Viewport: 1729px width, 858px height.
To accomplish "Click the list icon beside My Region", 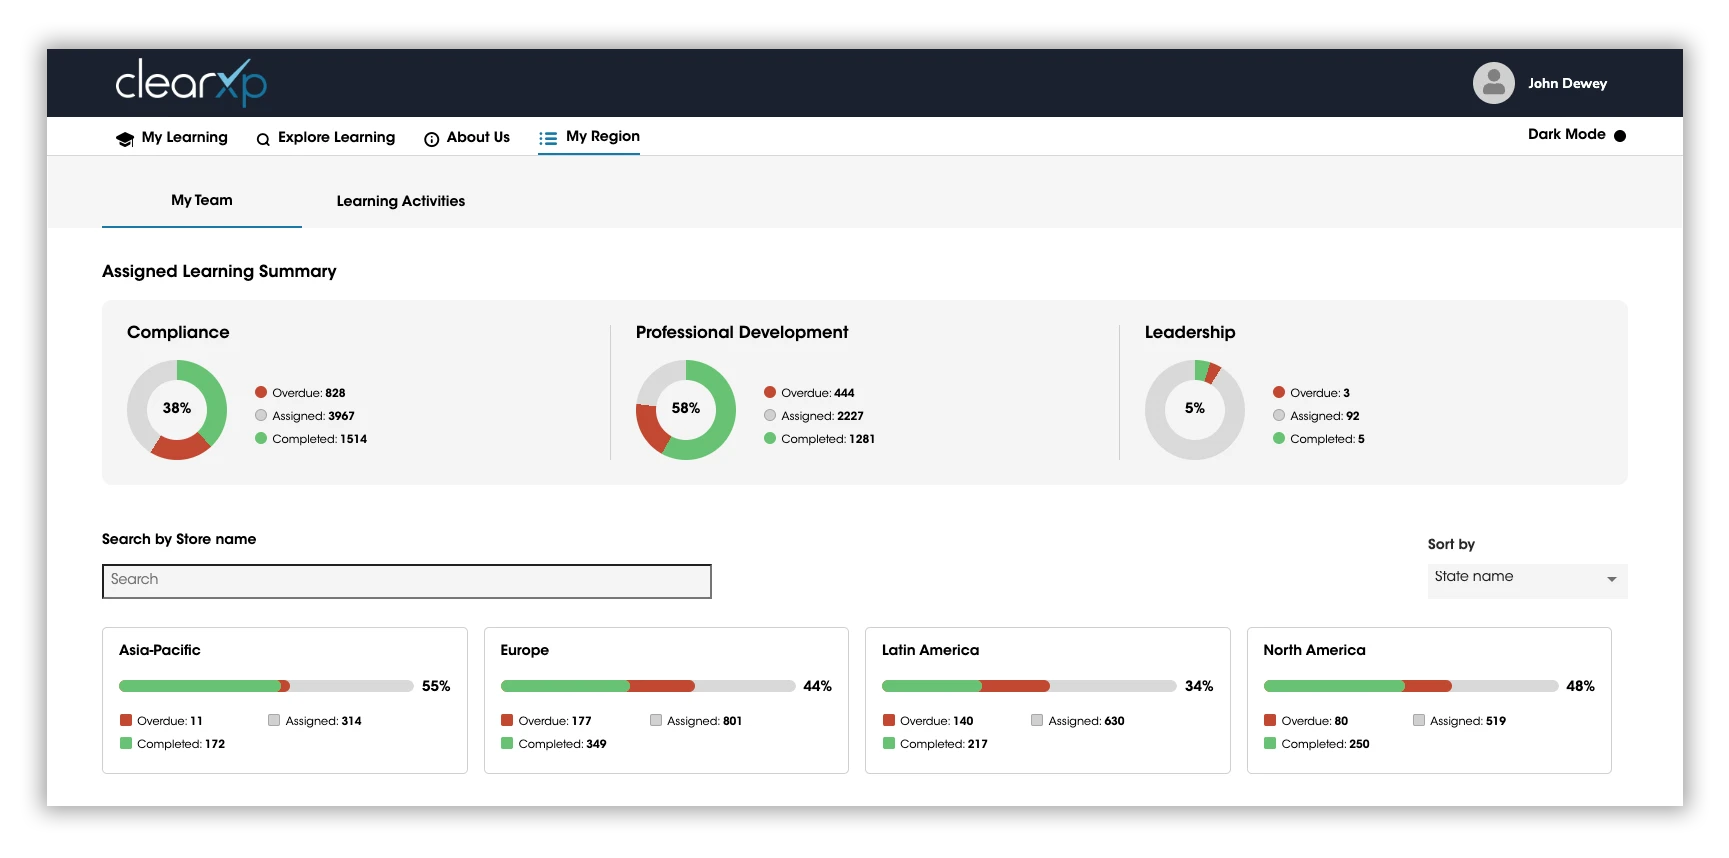I will pyautogui.click(x=548, y=139).
